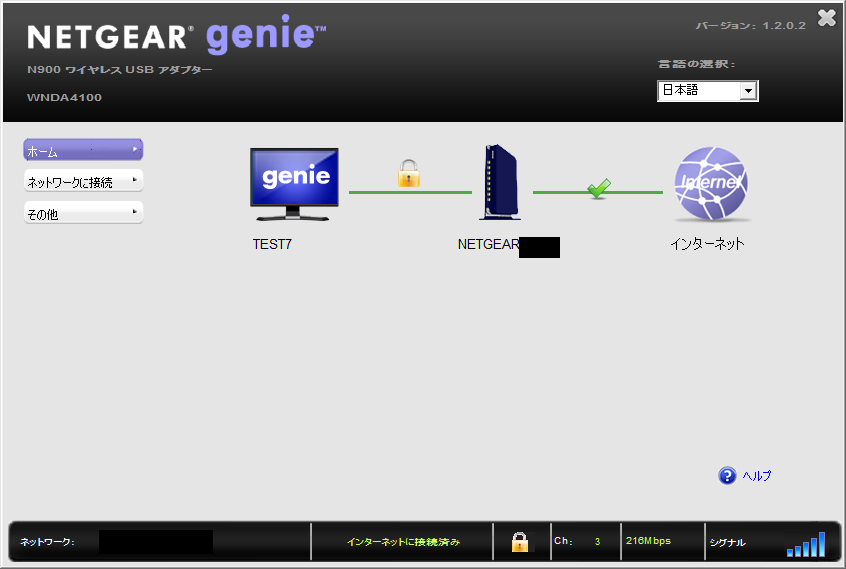Click the signal strength bars icon
This screenshot has width=846, height=569.
pyautogui.click(x=805, y=544)
